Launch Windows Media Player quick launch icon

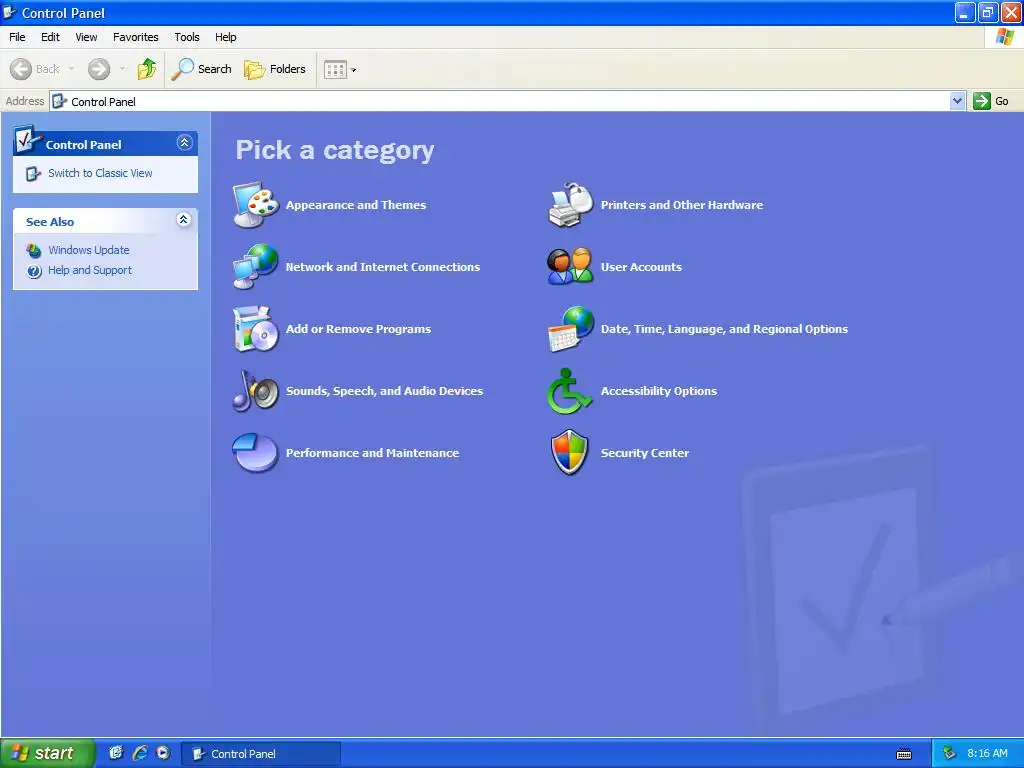(x=163, y=753)
